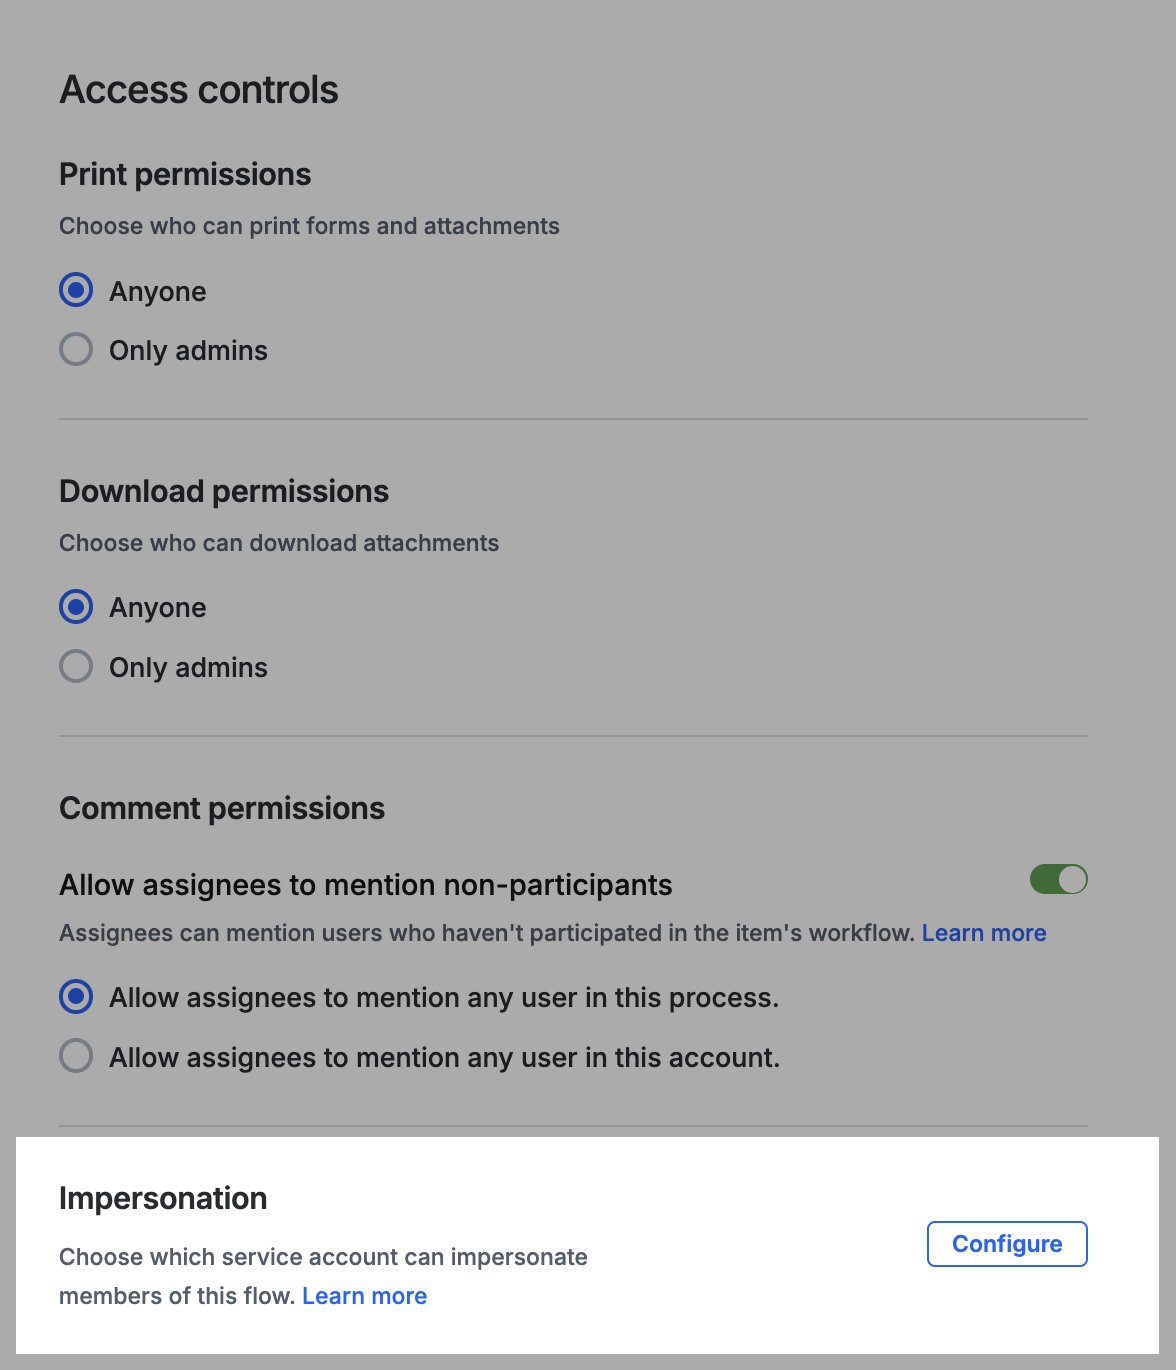Click the Comment permissions heading

coord(222,808)
